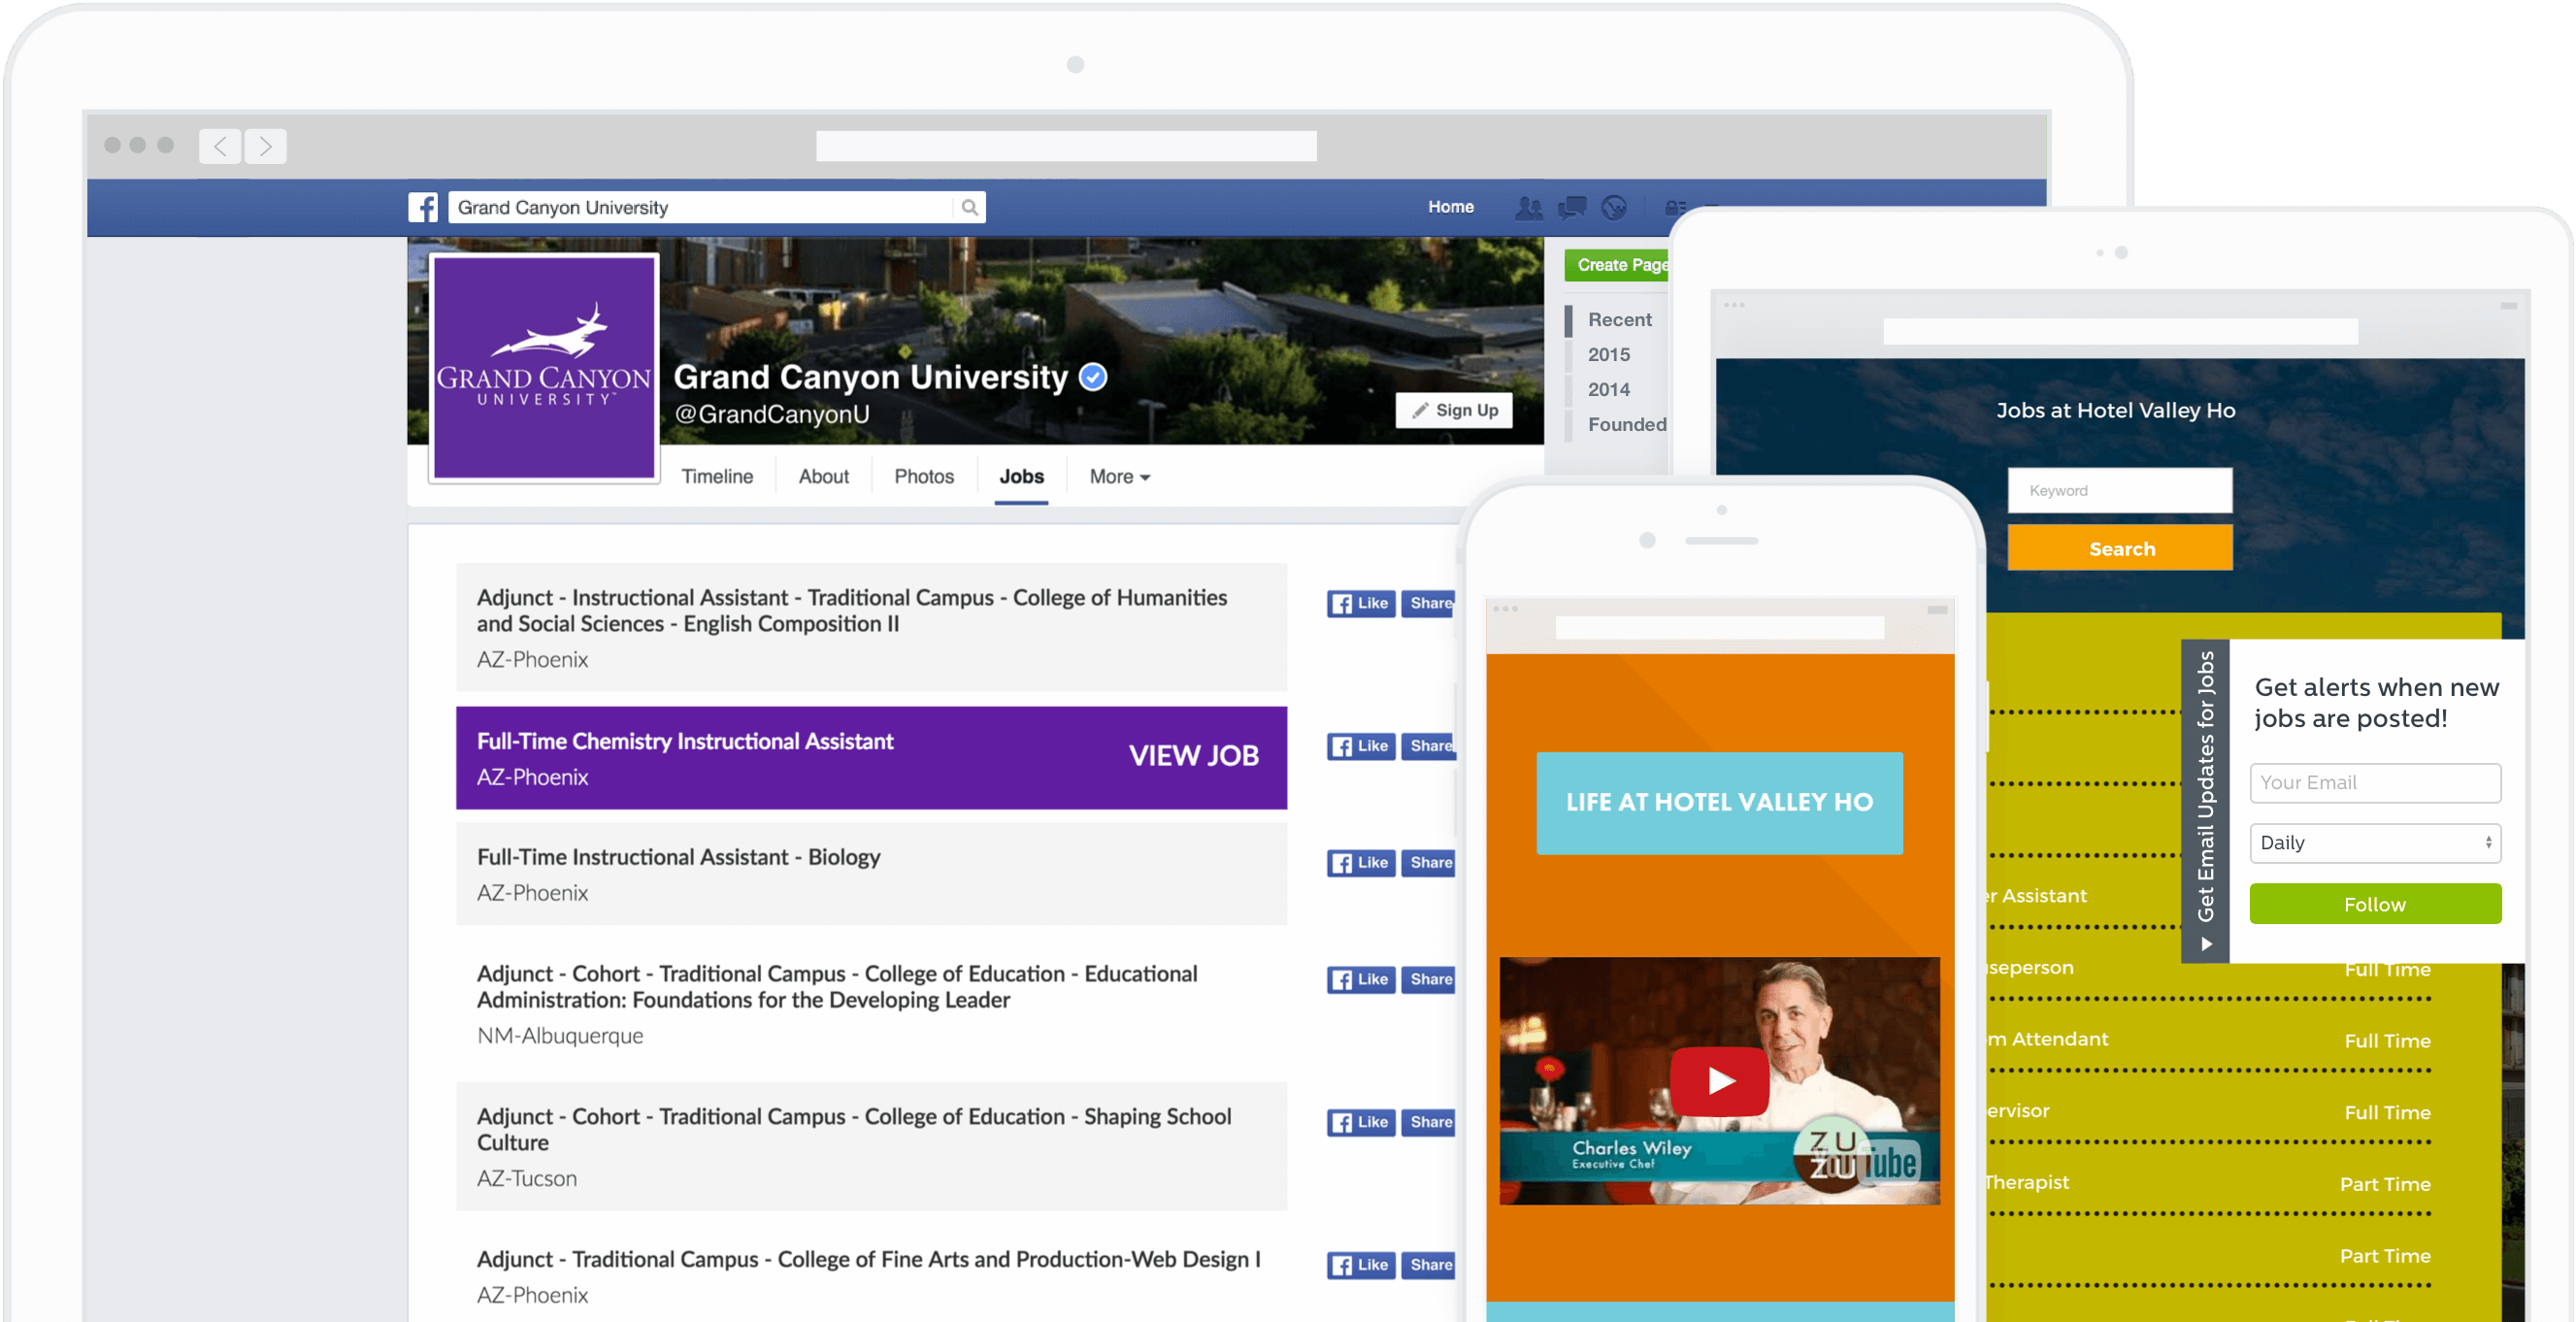The width and height of the screenshot is (2576, 1322).
Task: Click the Facebook search input field
Action: click(x=701, y=207)
